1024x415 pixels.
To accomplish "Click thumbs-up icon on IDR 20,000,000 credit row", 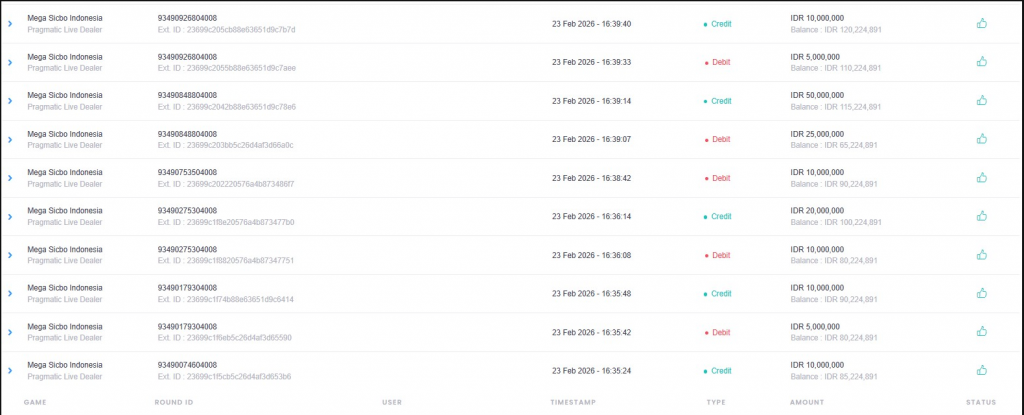I will (x=981, y=216).
